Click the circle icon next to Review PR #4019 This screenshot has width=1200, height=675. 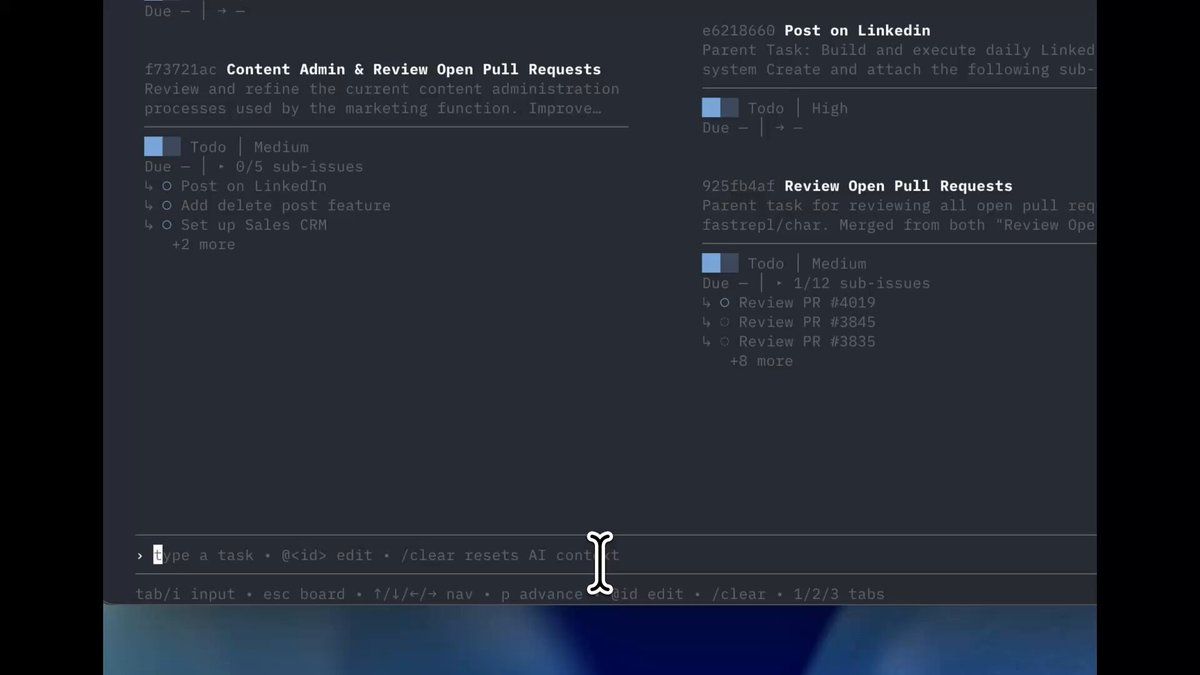[725, 303]
